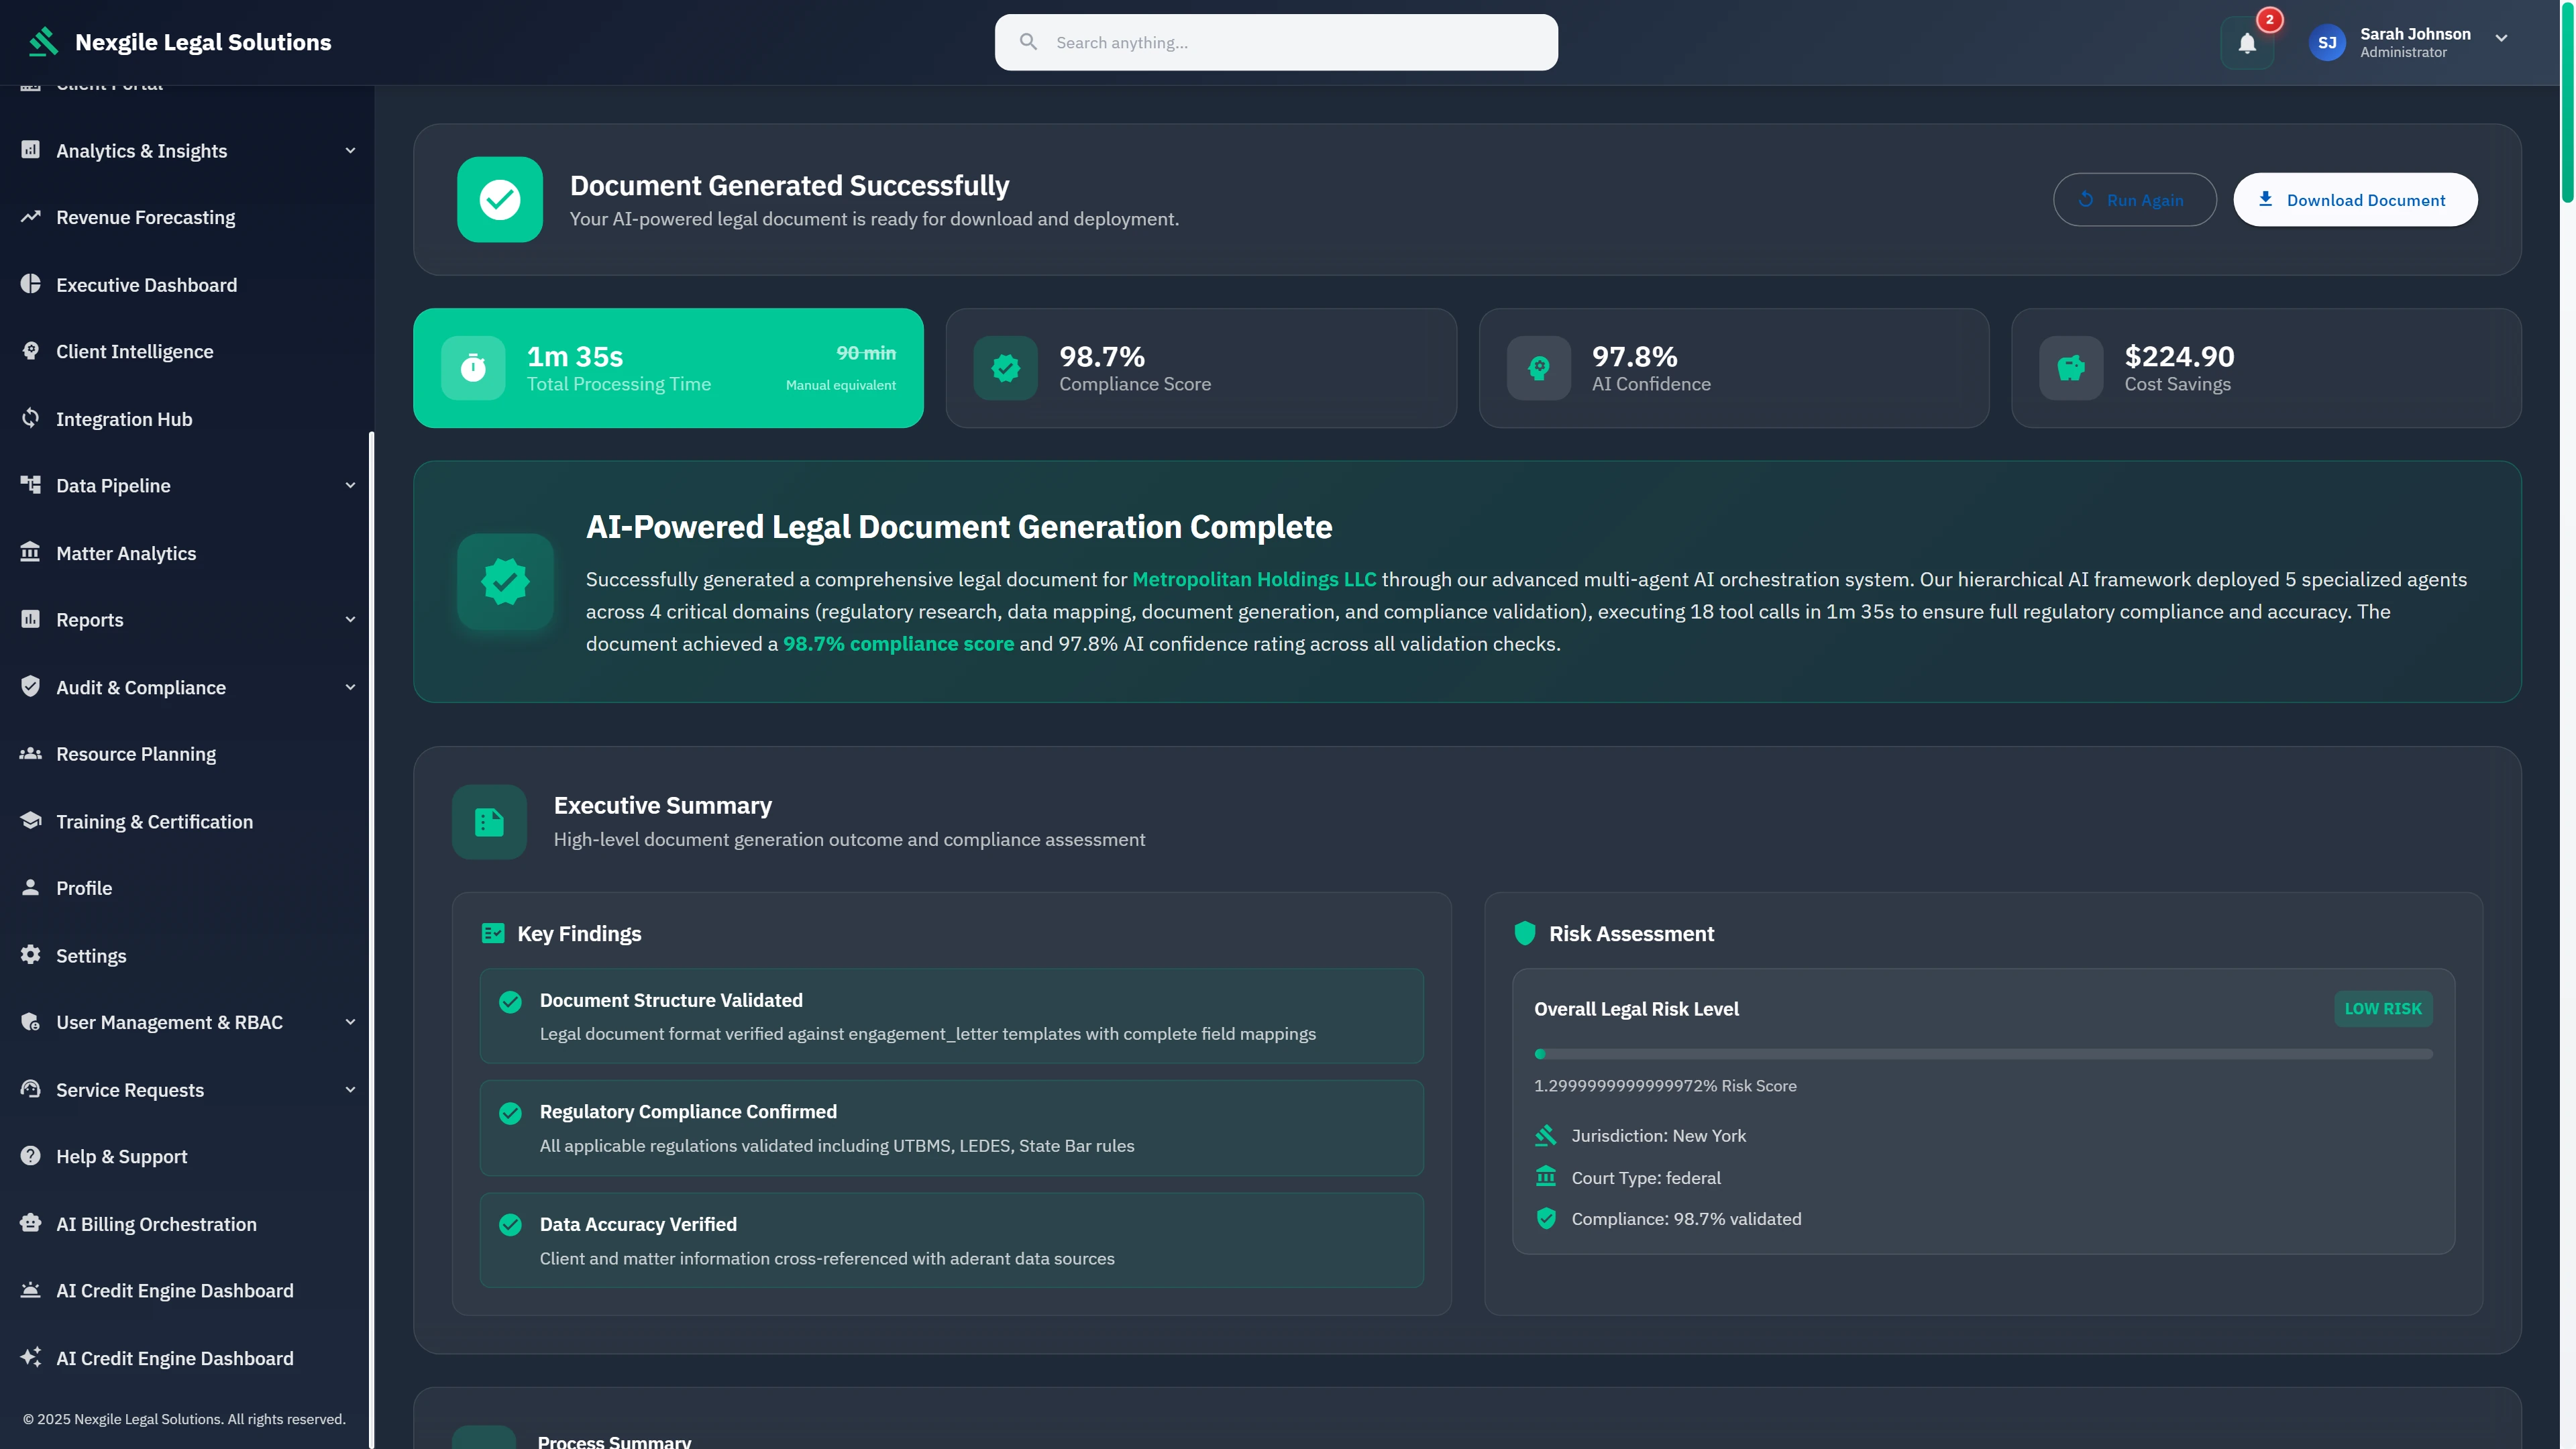This screenshot has height=1449, width=2576.
Task: Expand the Audit & Compliance section
Action: (350, 687)
